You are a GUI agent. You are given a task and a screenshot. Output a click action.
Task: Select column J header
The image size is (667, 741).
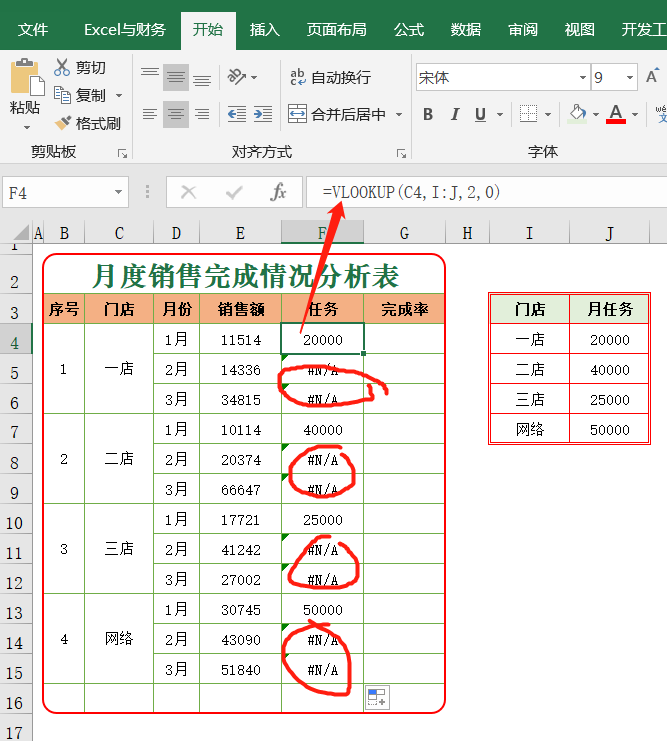610,233
